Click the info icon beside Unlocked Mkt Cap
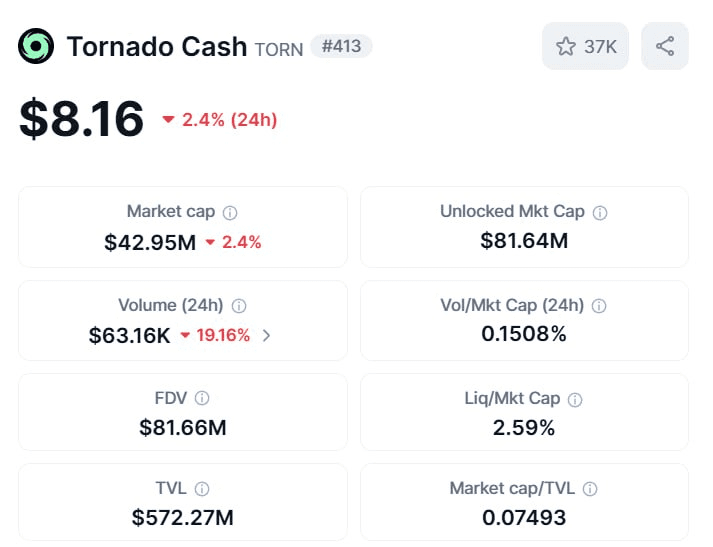 pyautogui.click(x=600, y=213)
